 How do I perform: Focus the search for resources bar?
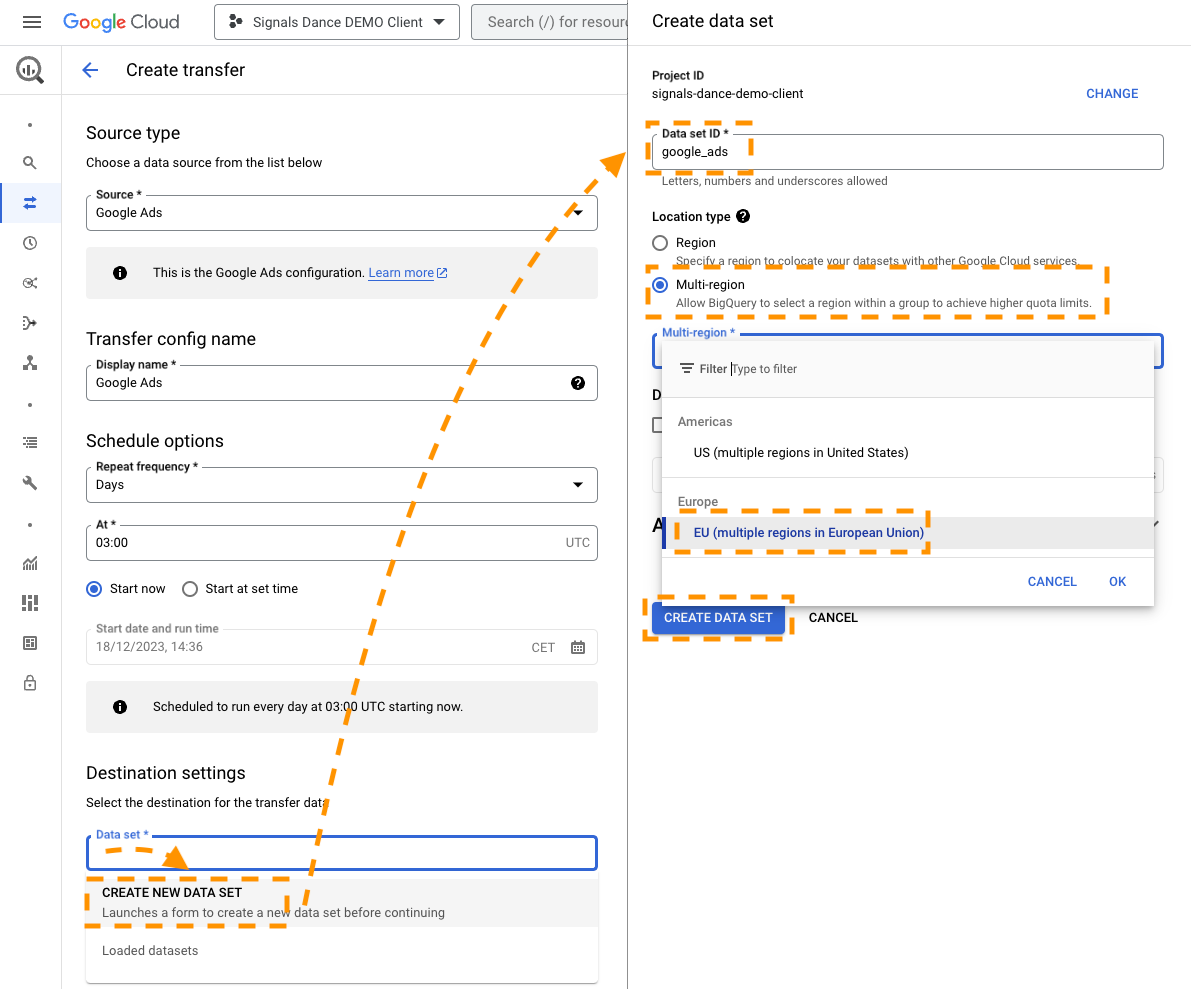click(x=550, y=22)
